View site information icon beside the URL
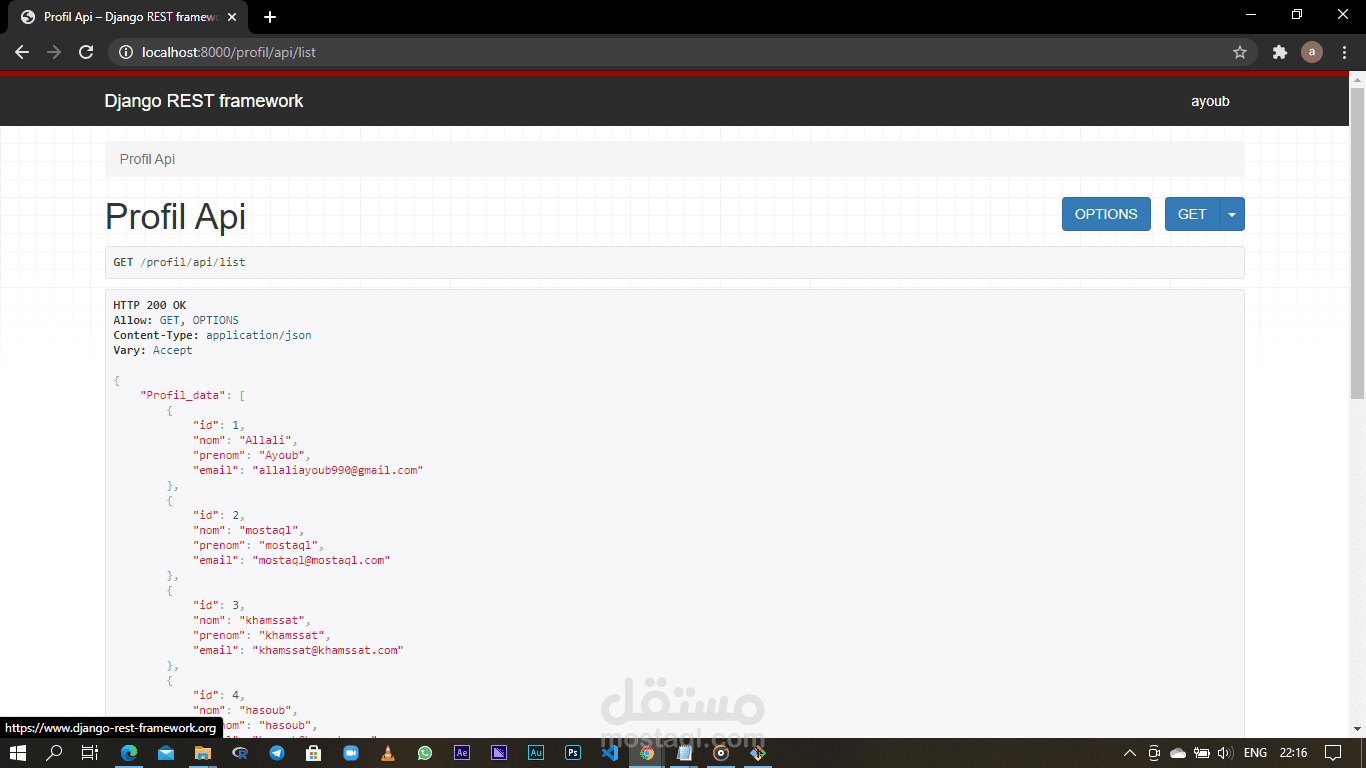 (126, 52)
